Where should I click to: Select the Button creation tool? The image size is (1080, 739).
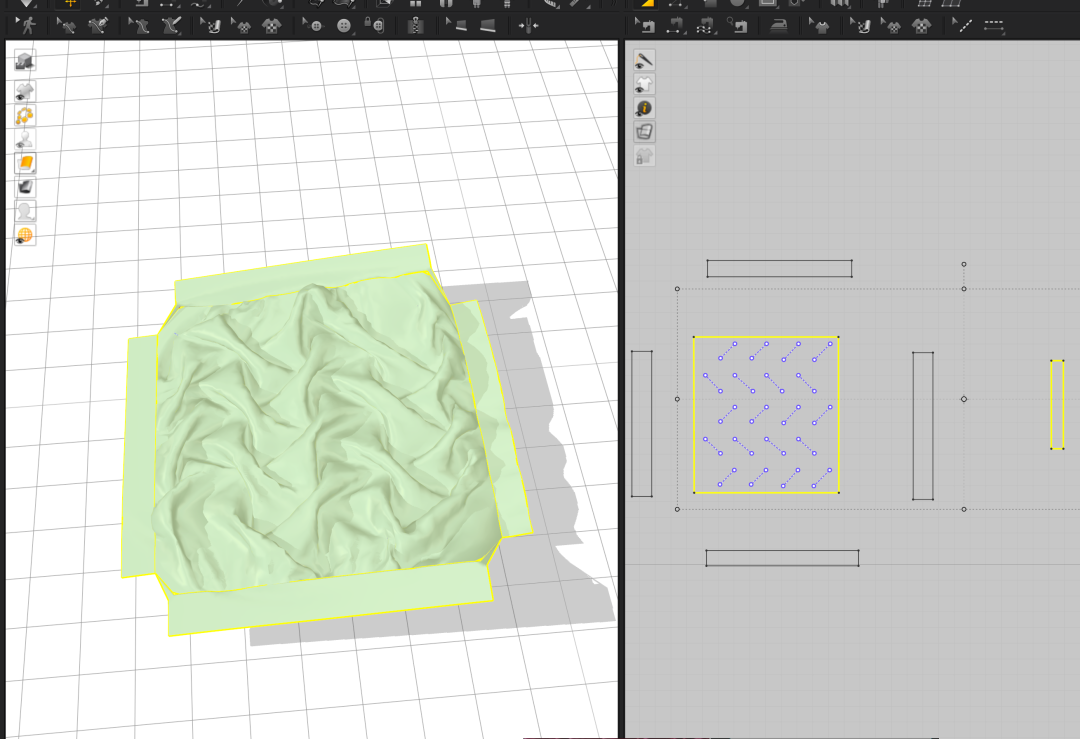coord(344,26)
